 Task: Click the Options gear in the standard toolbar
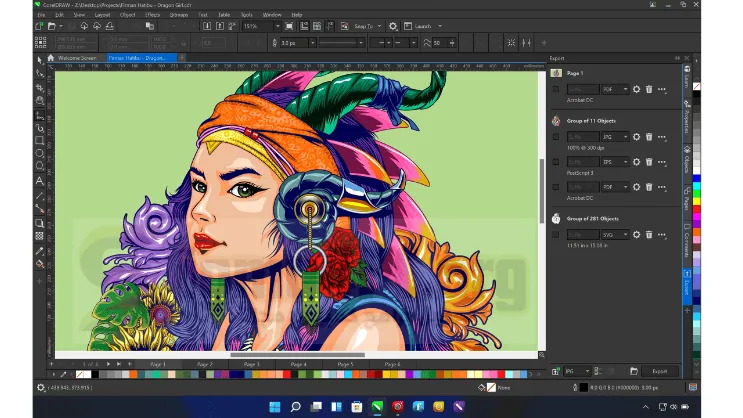click(392, 26)
